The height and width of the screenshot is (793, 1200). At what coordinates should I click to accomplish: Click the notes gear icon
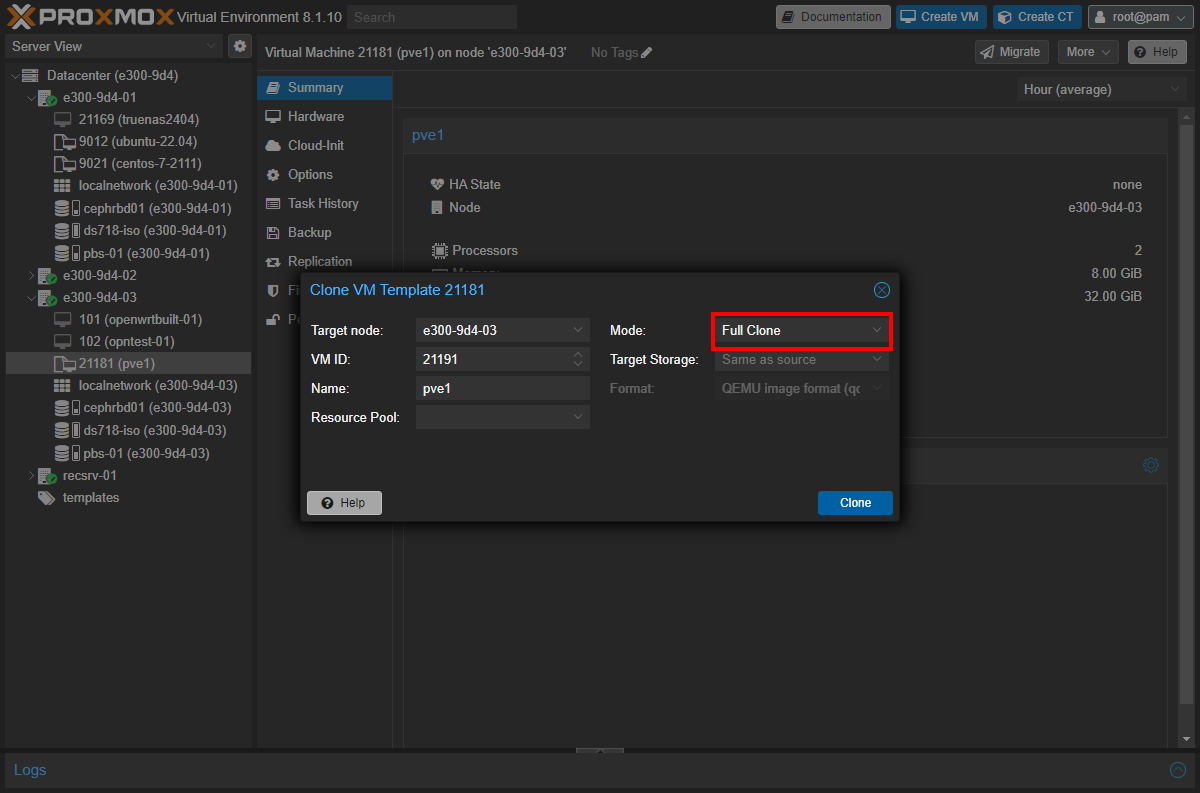(1151, 465)
